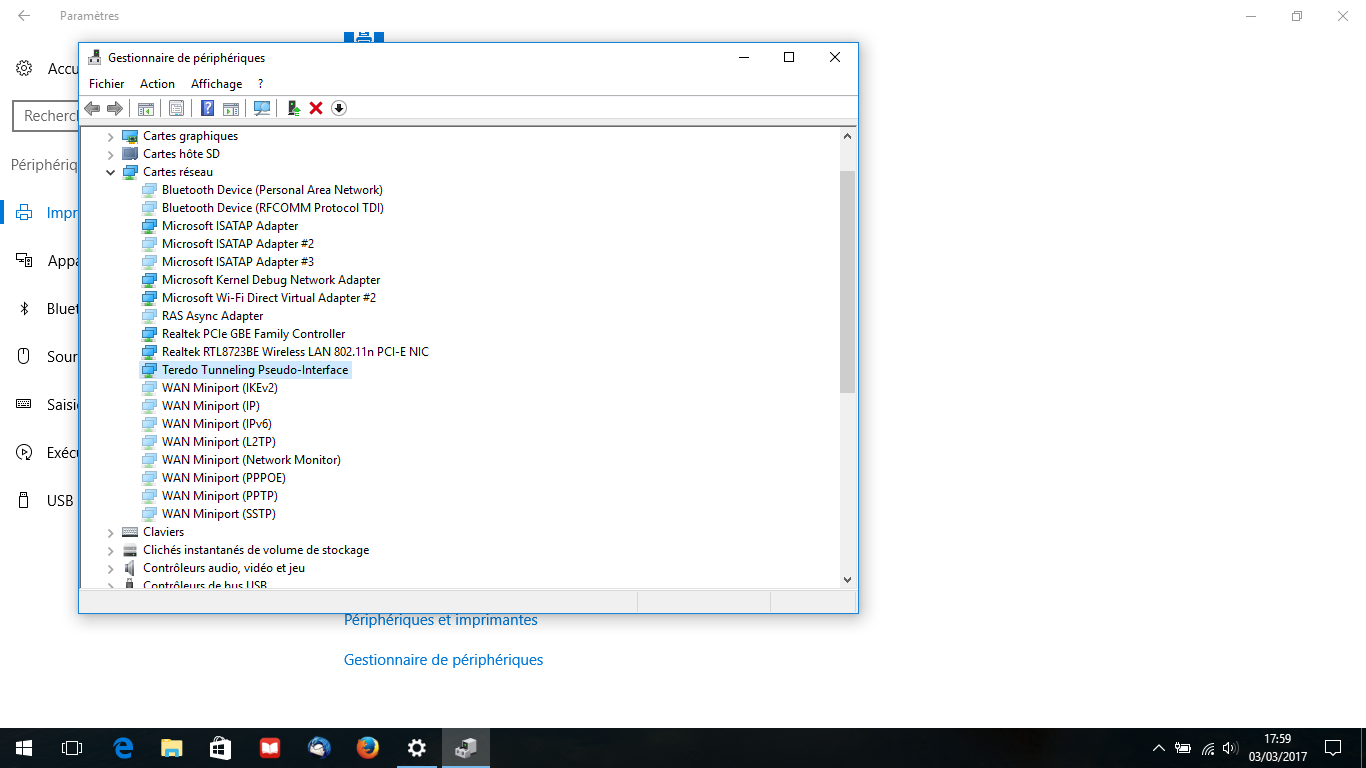Click the disable device down-arrow icon
1366x768 pixels.
339,108
